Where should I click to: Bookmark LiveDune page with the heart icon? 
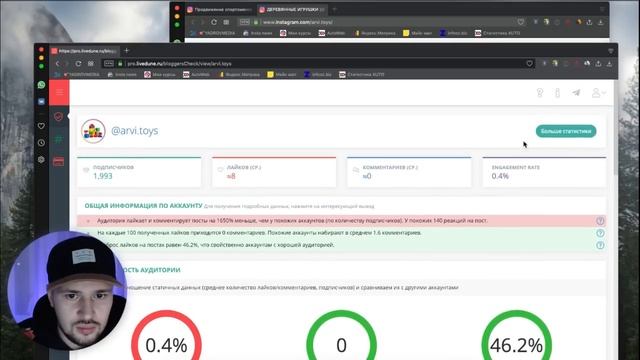(x=529, y=64)
